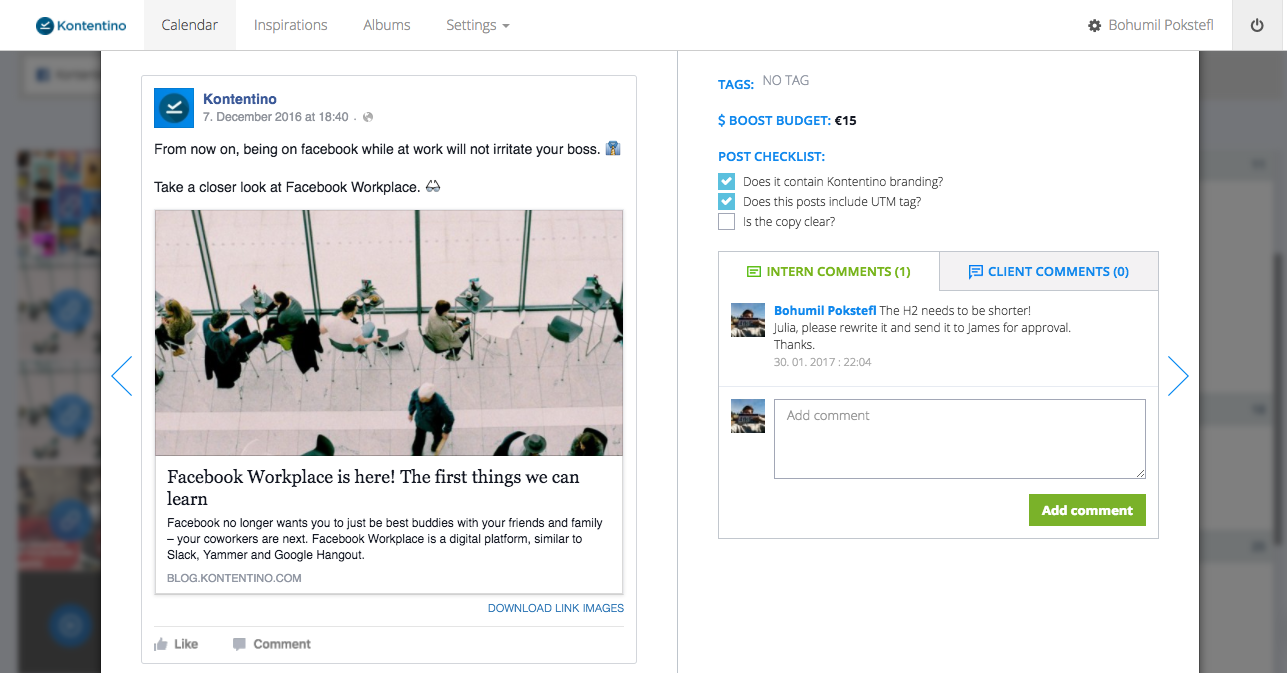Go to the Inspirations tab
Screen dimensions: 1287x673
coord(290,25)
